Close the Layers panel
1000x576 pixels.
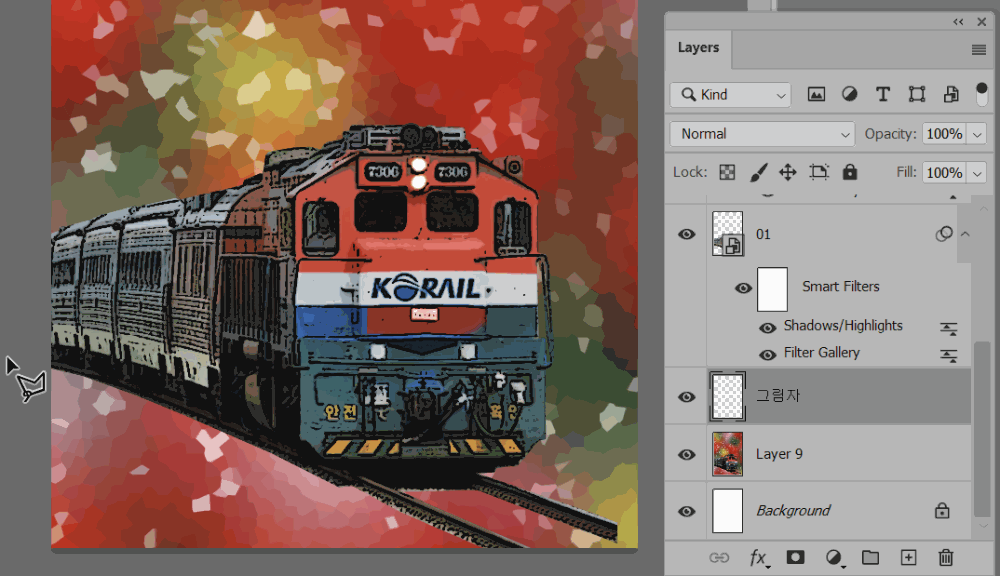coord(982,22)
